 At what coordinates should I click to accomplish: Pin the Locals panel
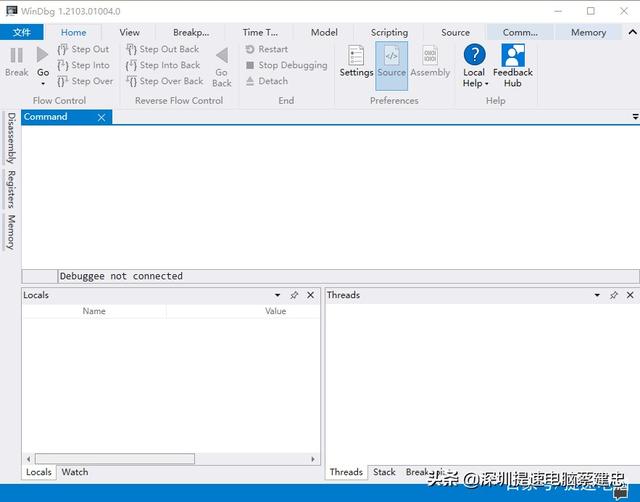(x=294, y=295)
